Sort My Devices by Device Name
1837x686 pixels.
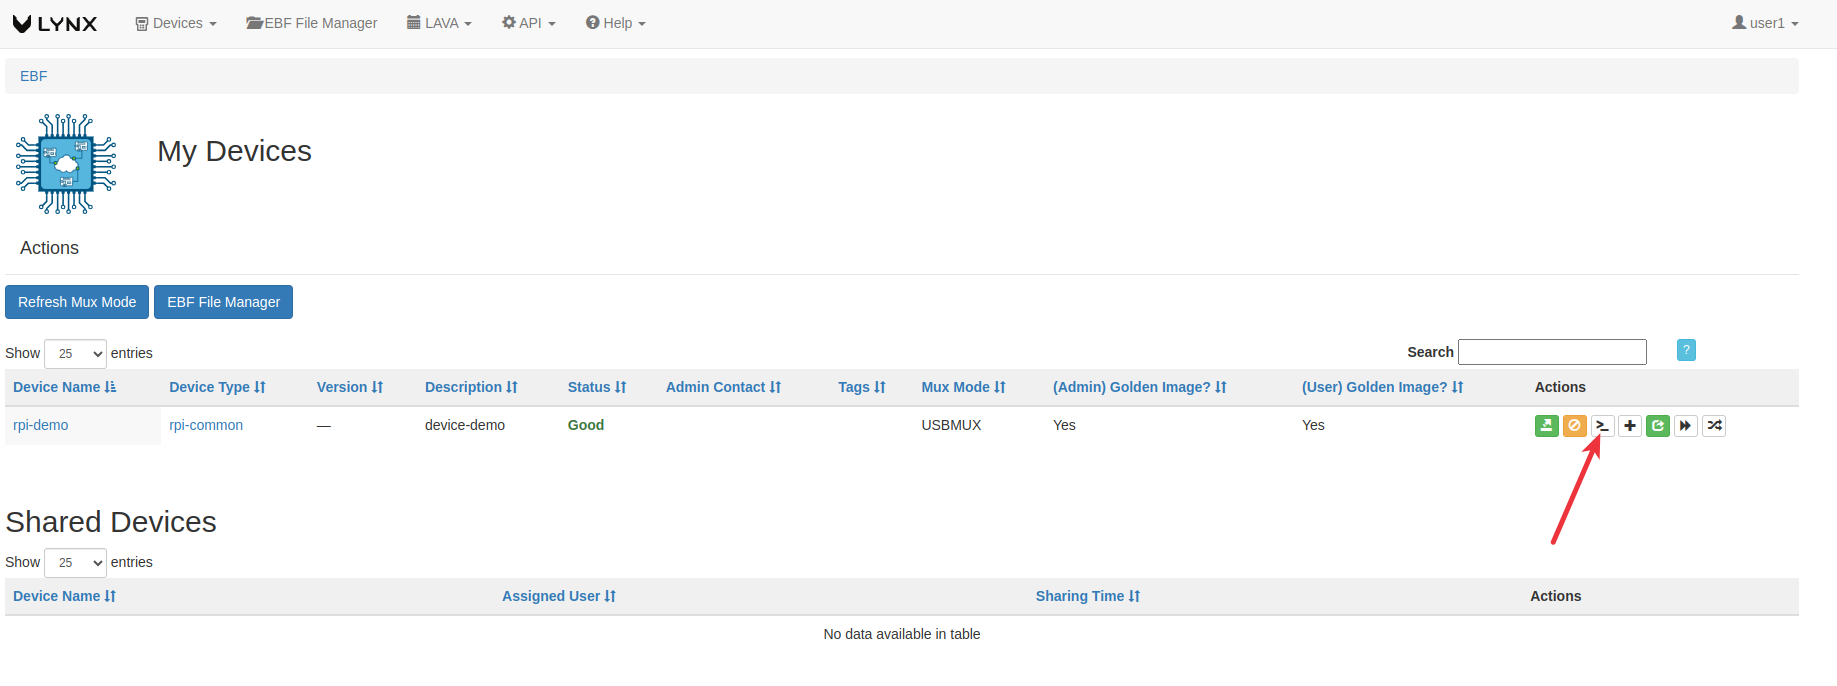pos(65,387)
